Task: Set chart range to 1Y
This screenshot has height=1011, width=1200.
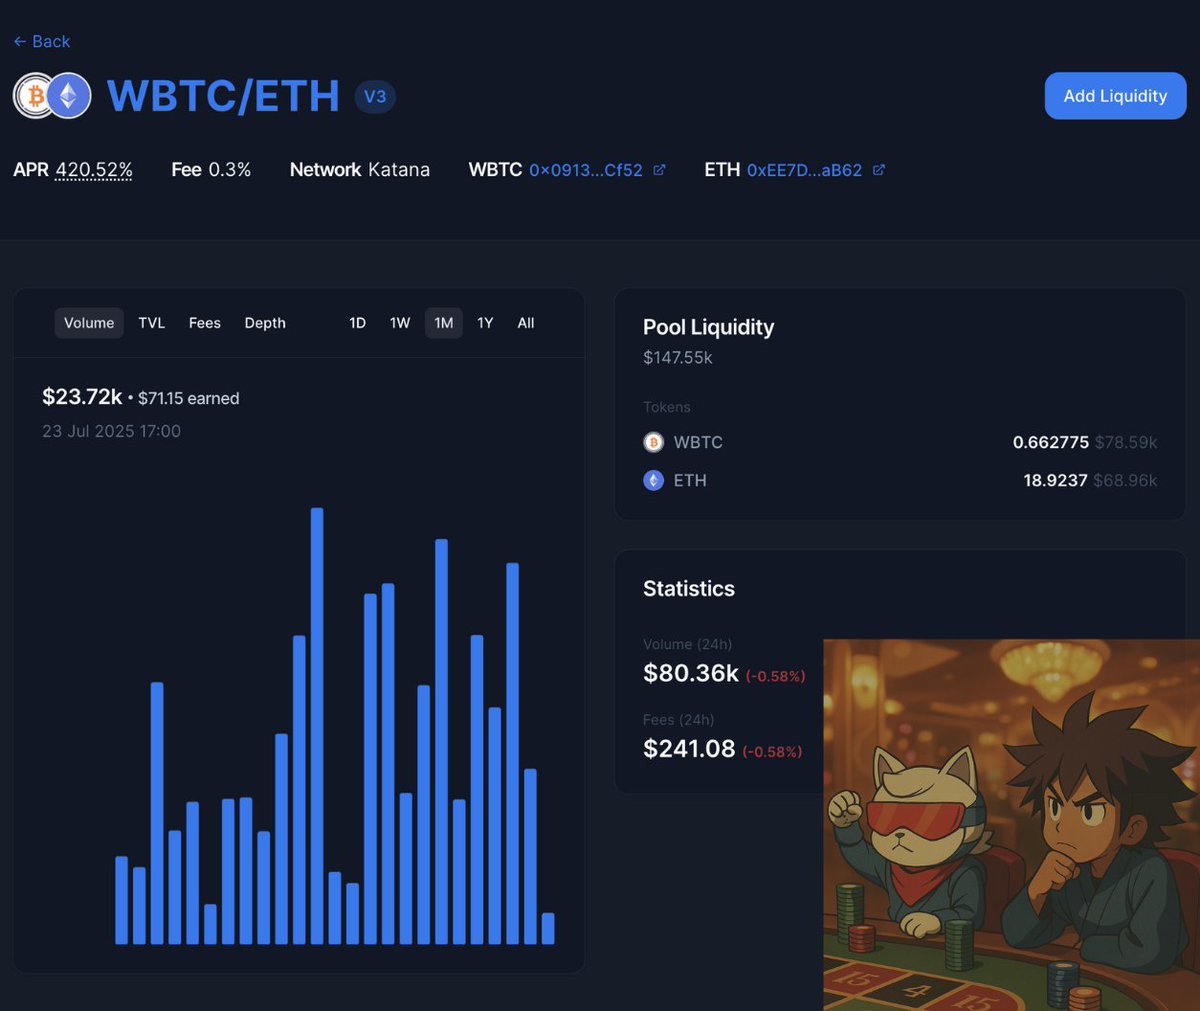Action: pos(485,323)
